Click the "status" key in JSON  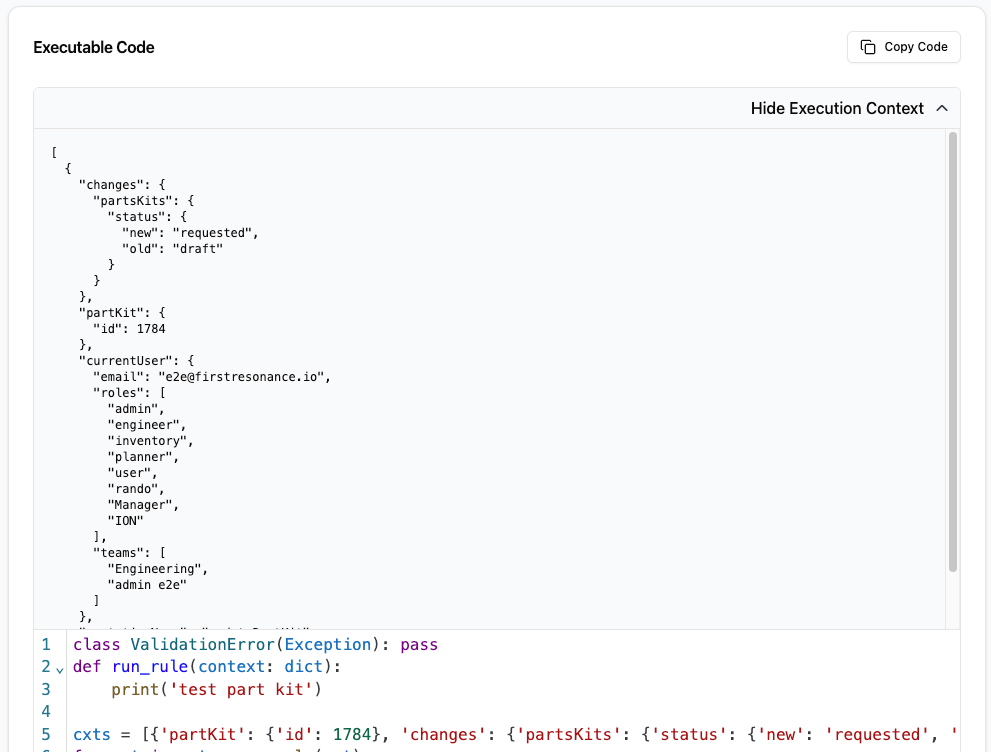140,217
